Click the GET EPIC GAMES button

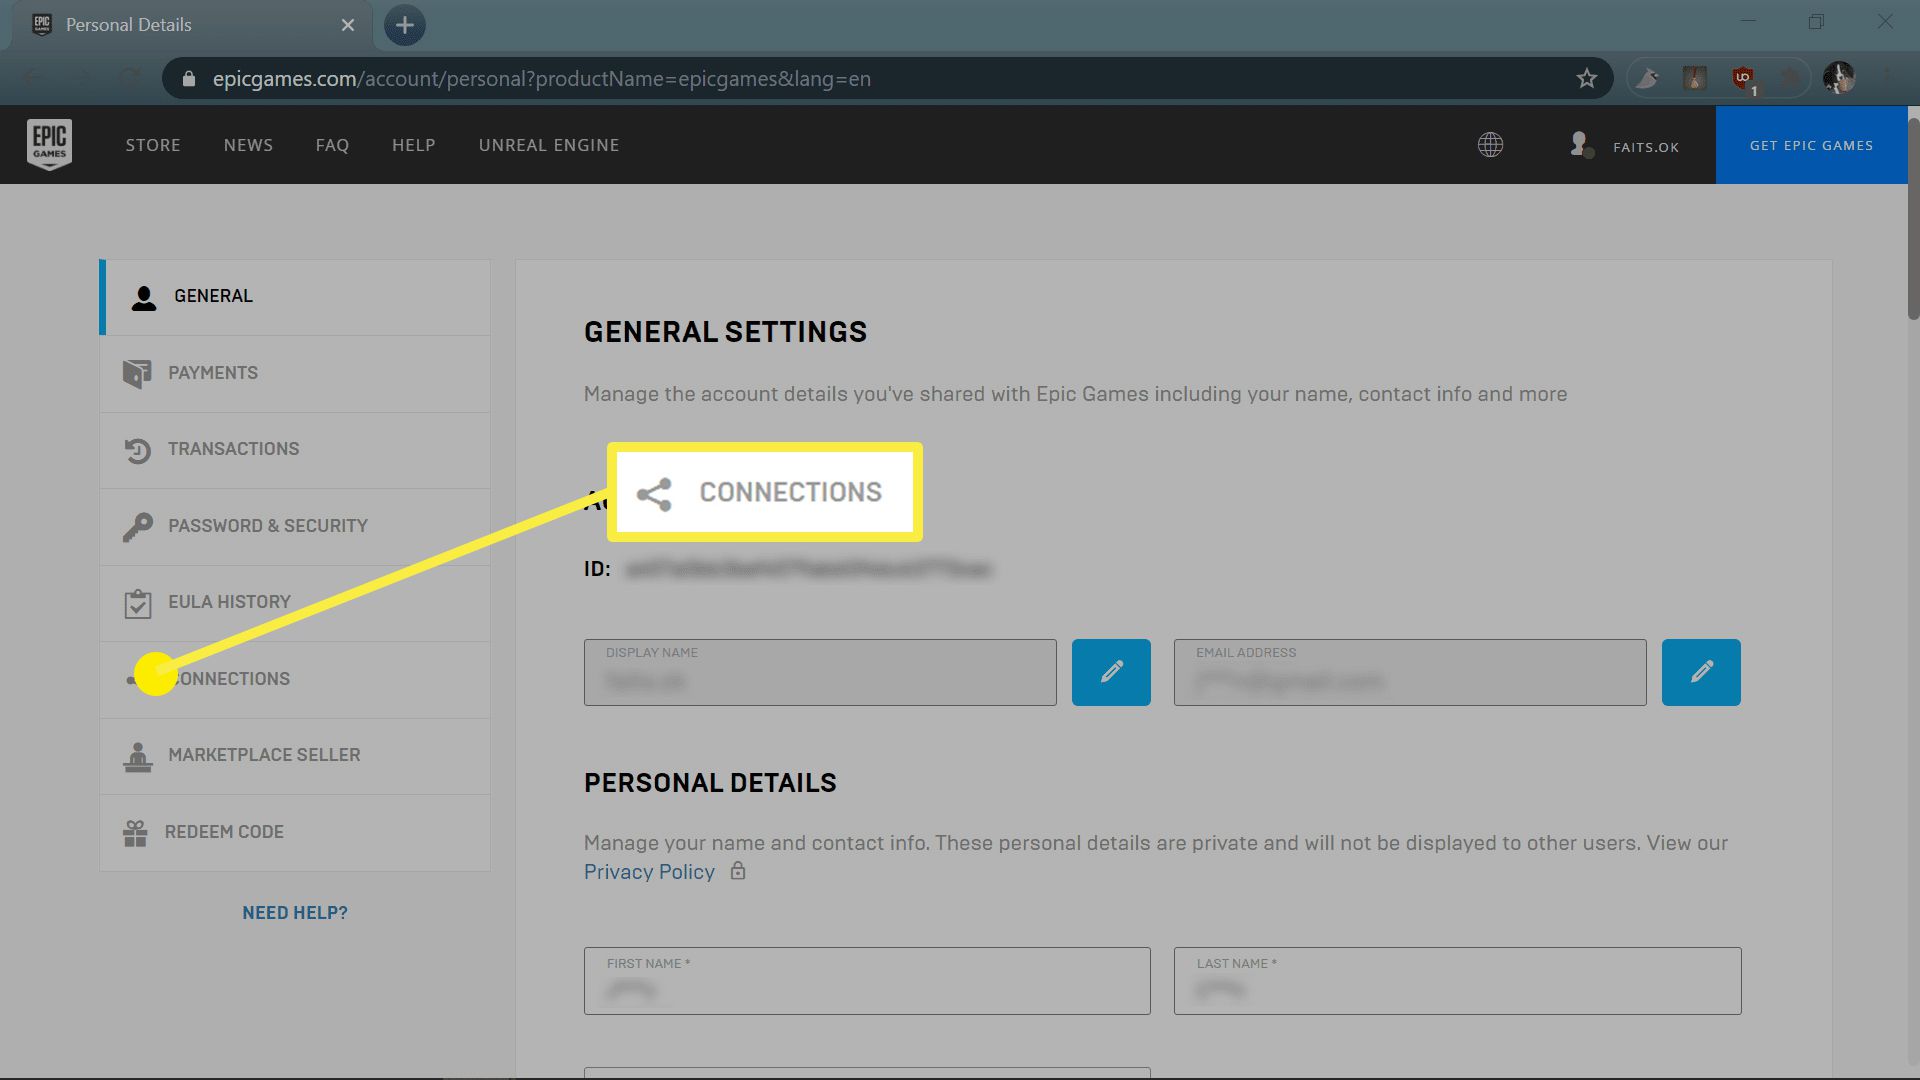click(x=1811, y=145)
